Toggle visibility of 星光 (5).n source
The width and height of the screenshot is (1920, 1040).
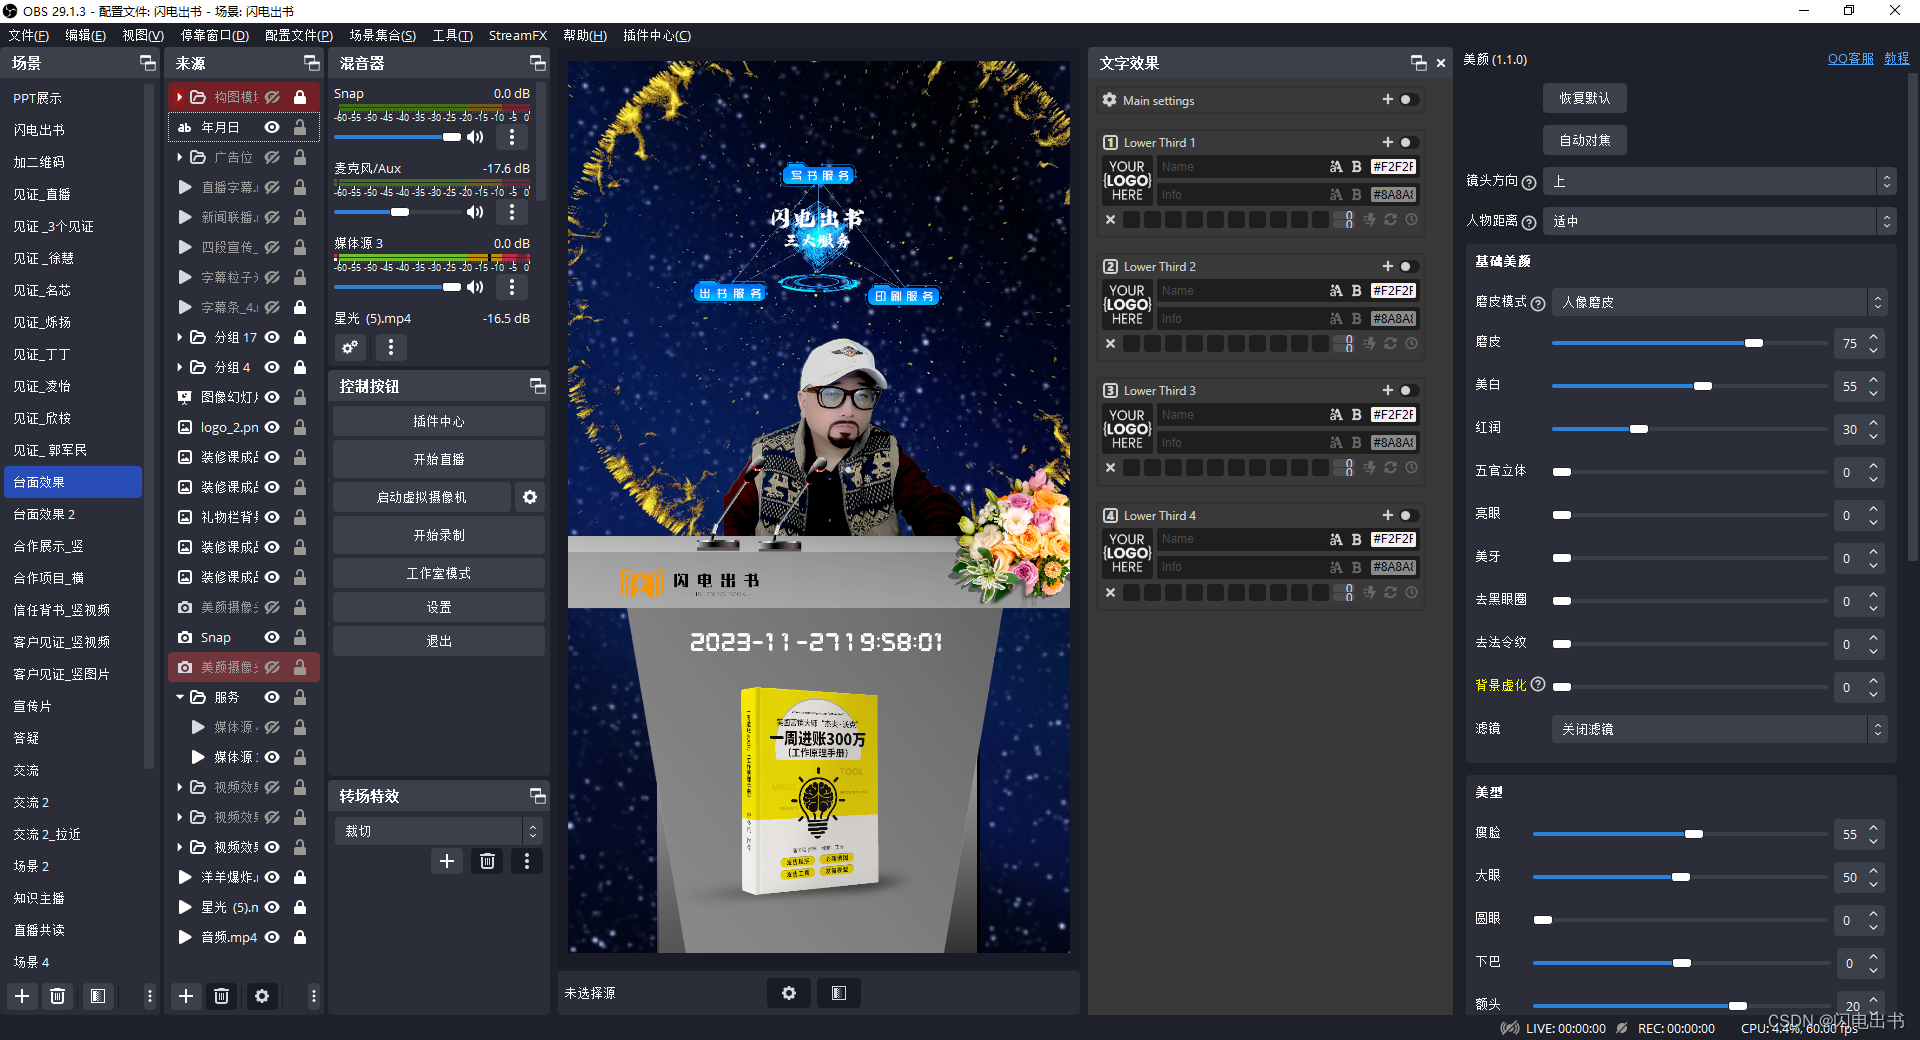(x=272, y=907)
